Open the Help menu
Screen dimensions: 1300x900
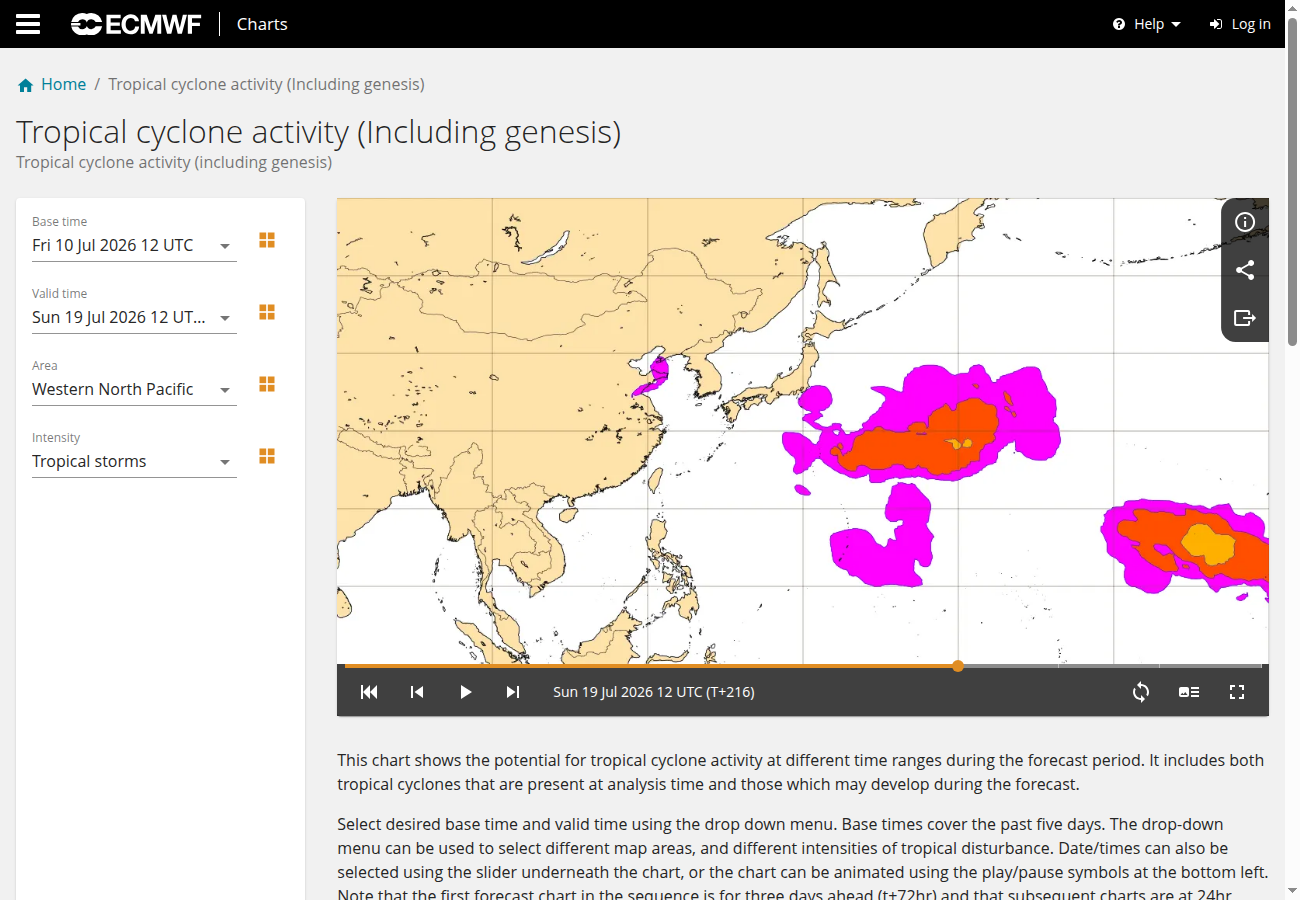[1147, 24]
